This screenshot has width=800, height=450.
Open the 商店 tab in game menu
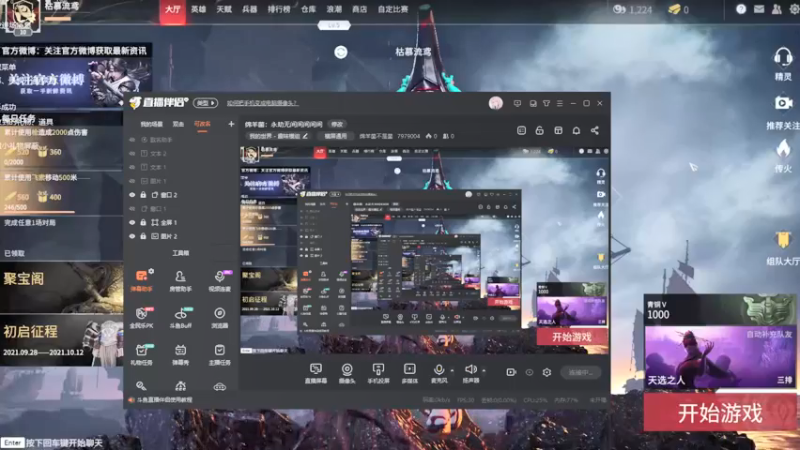pos(359,9)
